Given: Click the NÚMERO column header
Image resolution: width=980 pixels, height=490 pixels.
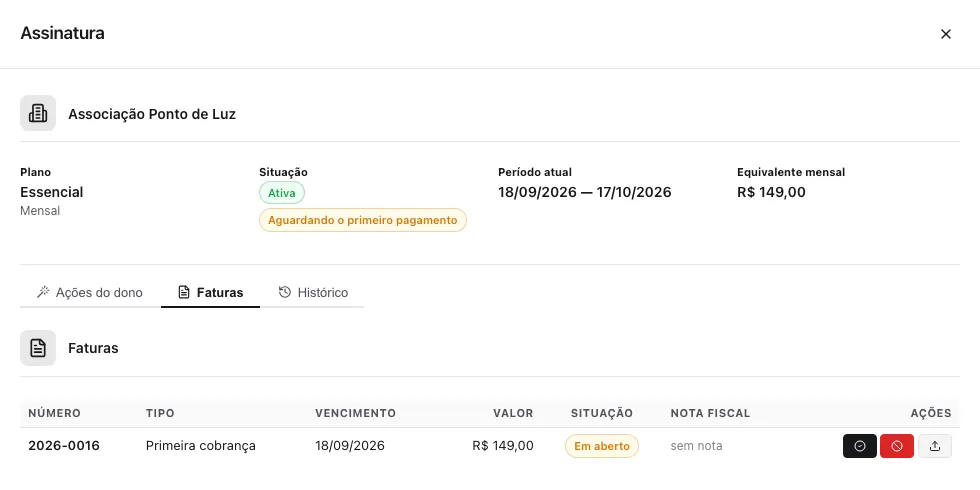Looking at the screenshot, I should pyautogui.click(x=54, y=413).
